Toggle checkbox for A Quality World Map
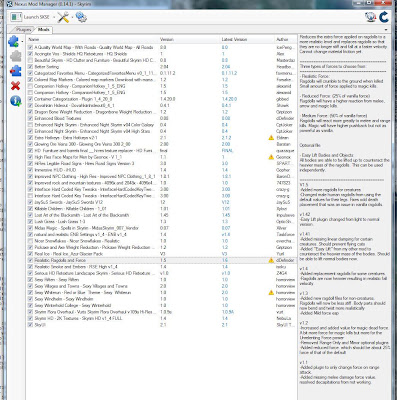Viewport: 397px width, 400px height. [x=31, y=47]
